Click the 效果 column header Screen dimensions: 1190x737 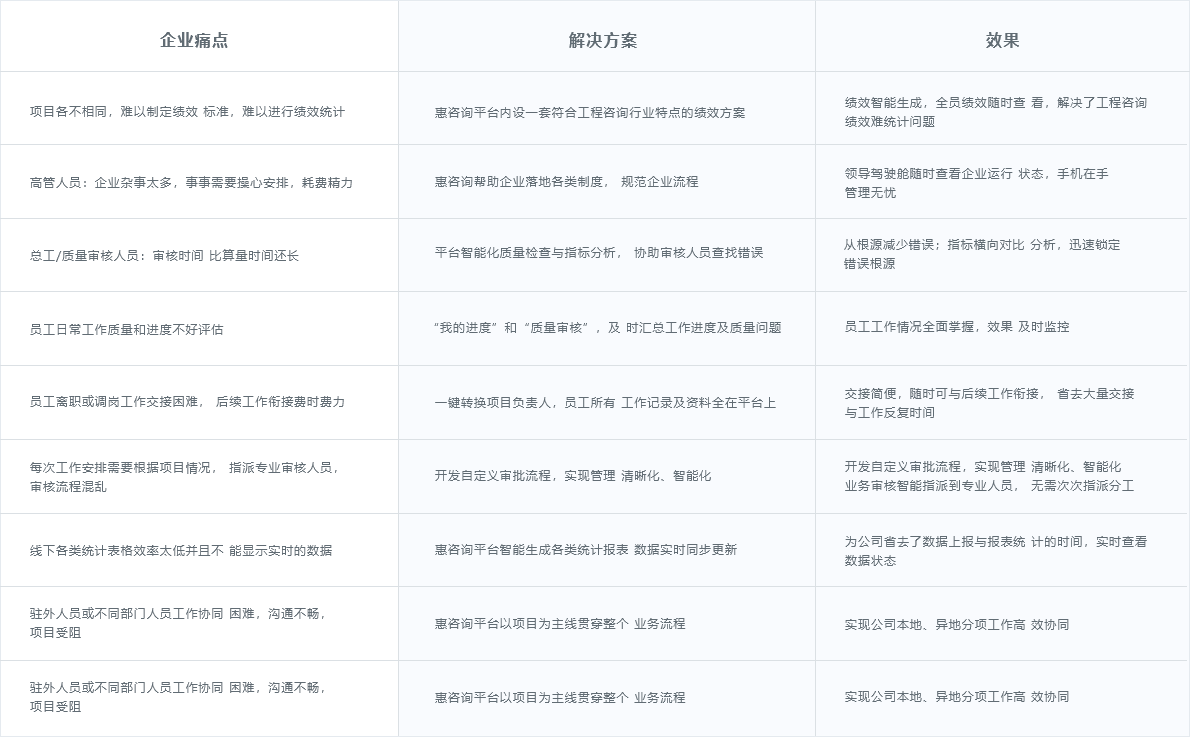coord(1001,40)
